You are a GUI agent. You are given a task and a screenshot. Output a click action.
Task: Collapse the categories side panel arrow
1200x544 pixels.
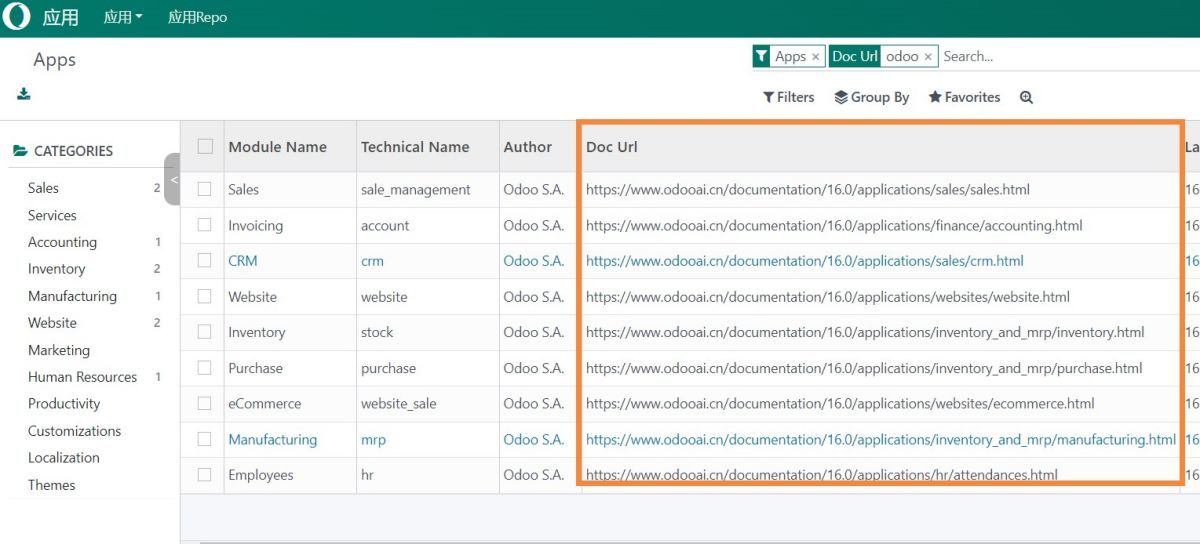point(173,180)
